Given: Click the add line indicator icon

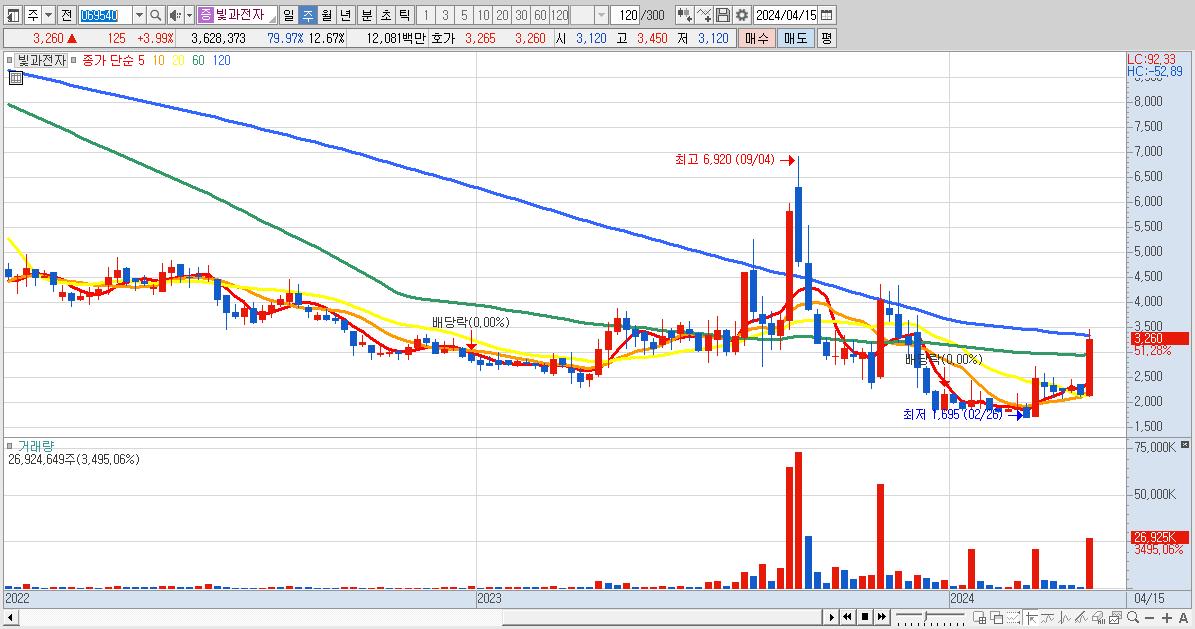Looking at the screenshot, I should (704, 14).
